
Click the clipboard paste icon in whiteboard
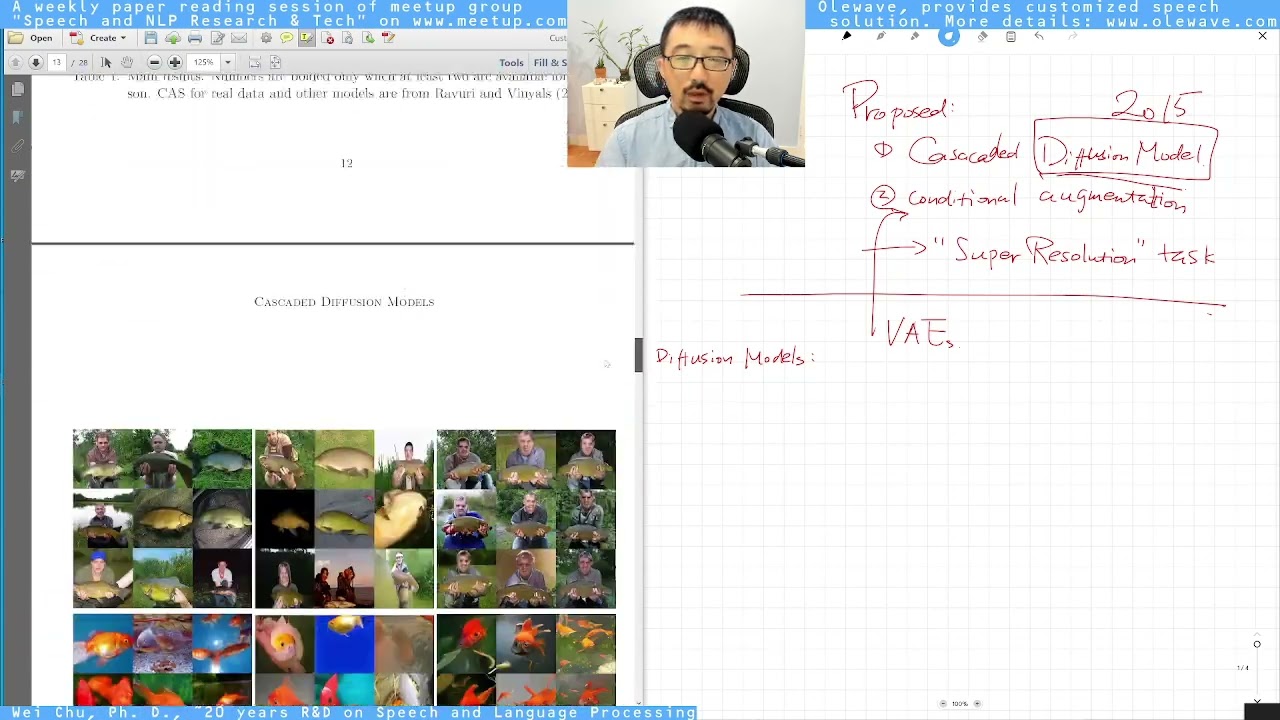[x=1011, y=37]
